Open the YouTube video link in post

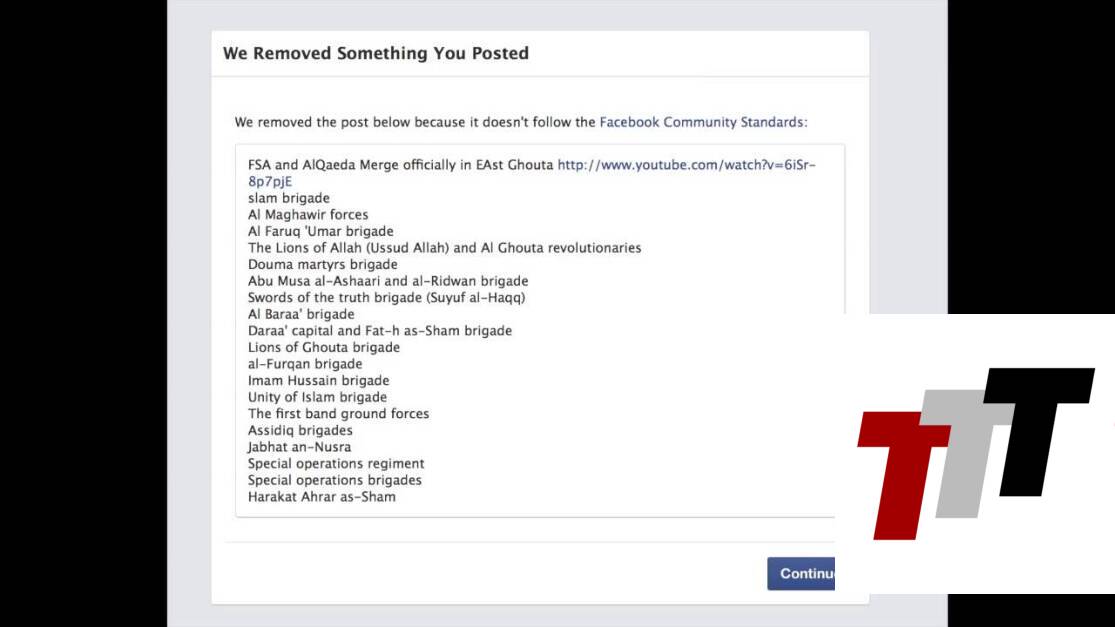pyautogui.click(x=686, y=165)
